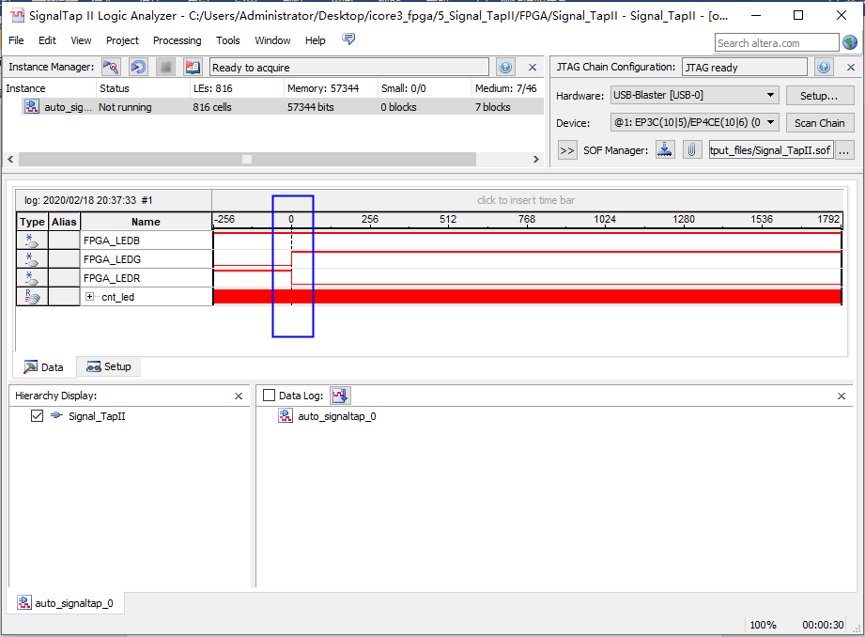The height and width of the screenshot is (637, 865).
Task: Click the Run Analysis icon in Instance Manager
Action: click(111, 67)
